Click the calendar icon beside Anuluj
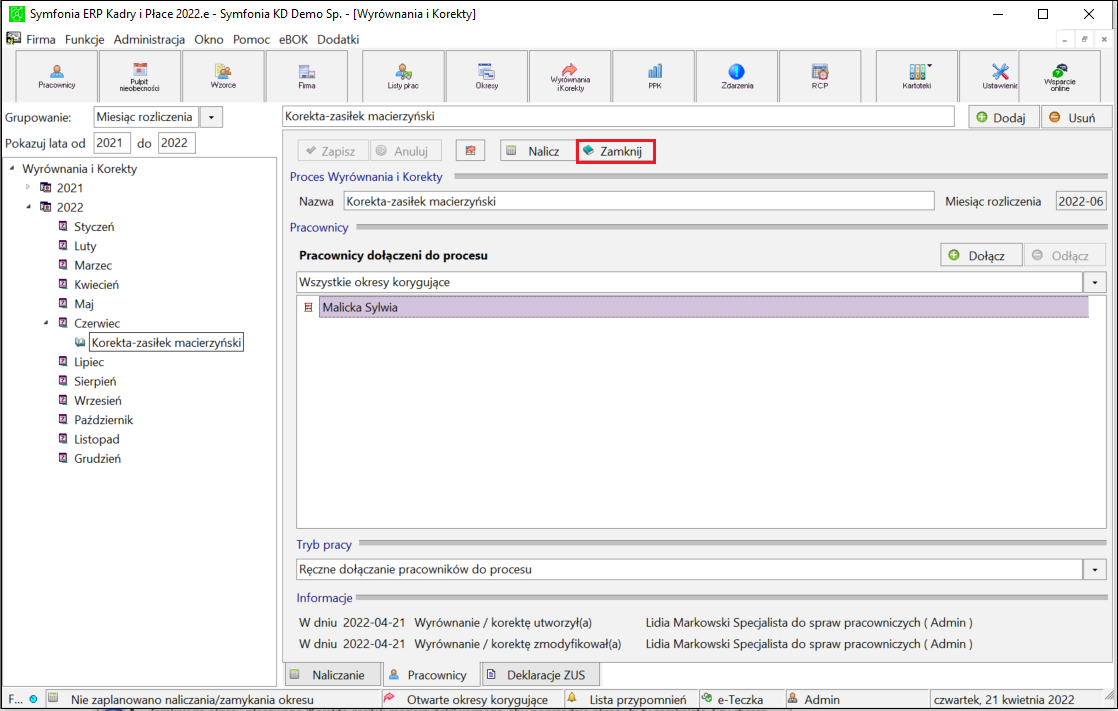 click(471, 150)
